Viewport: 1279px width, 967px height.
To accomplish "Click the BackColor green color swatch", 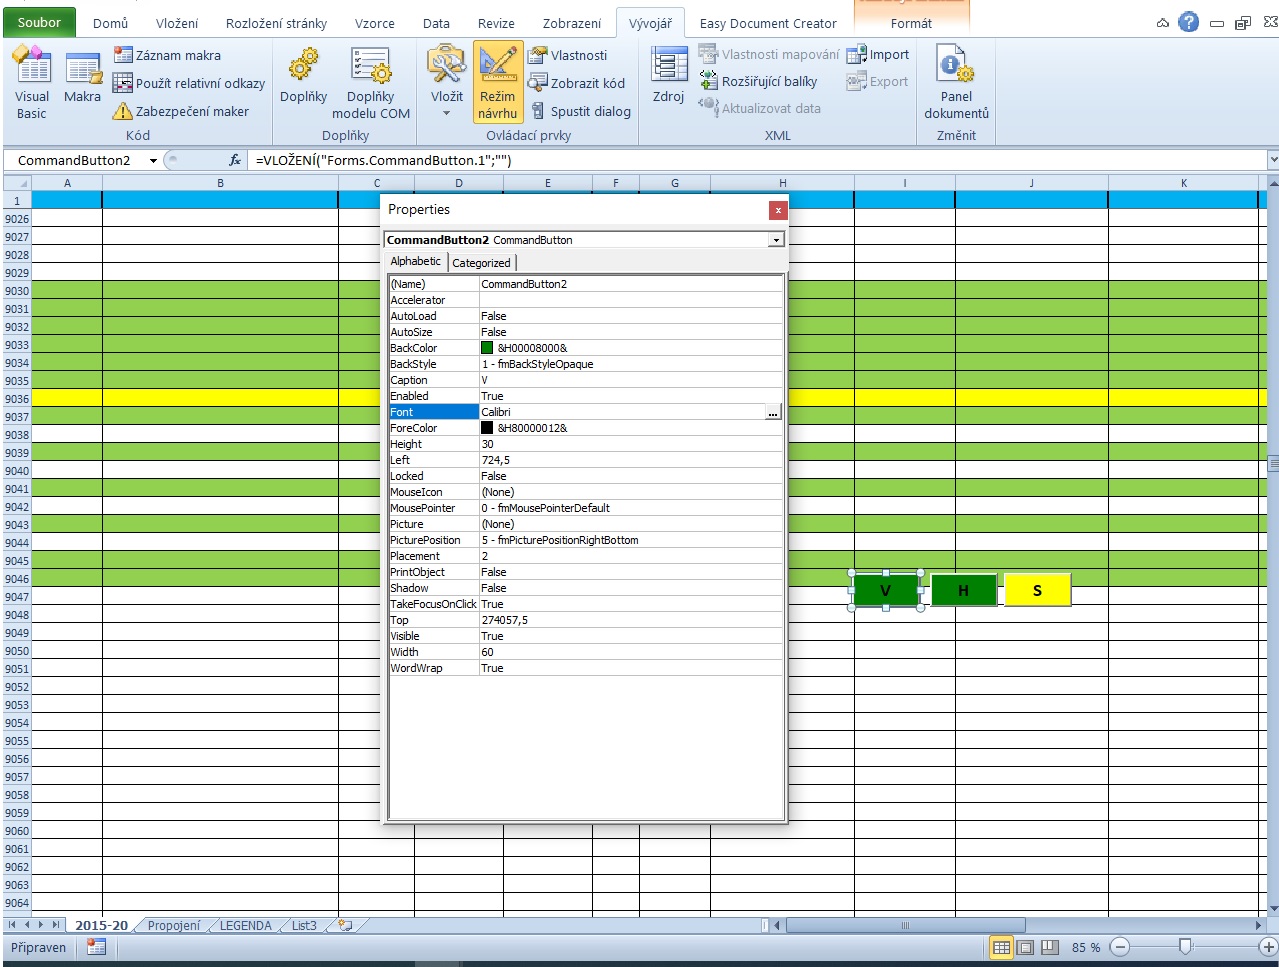I will pos(487,348).
